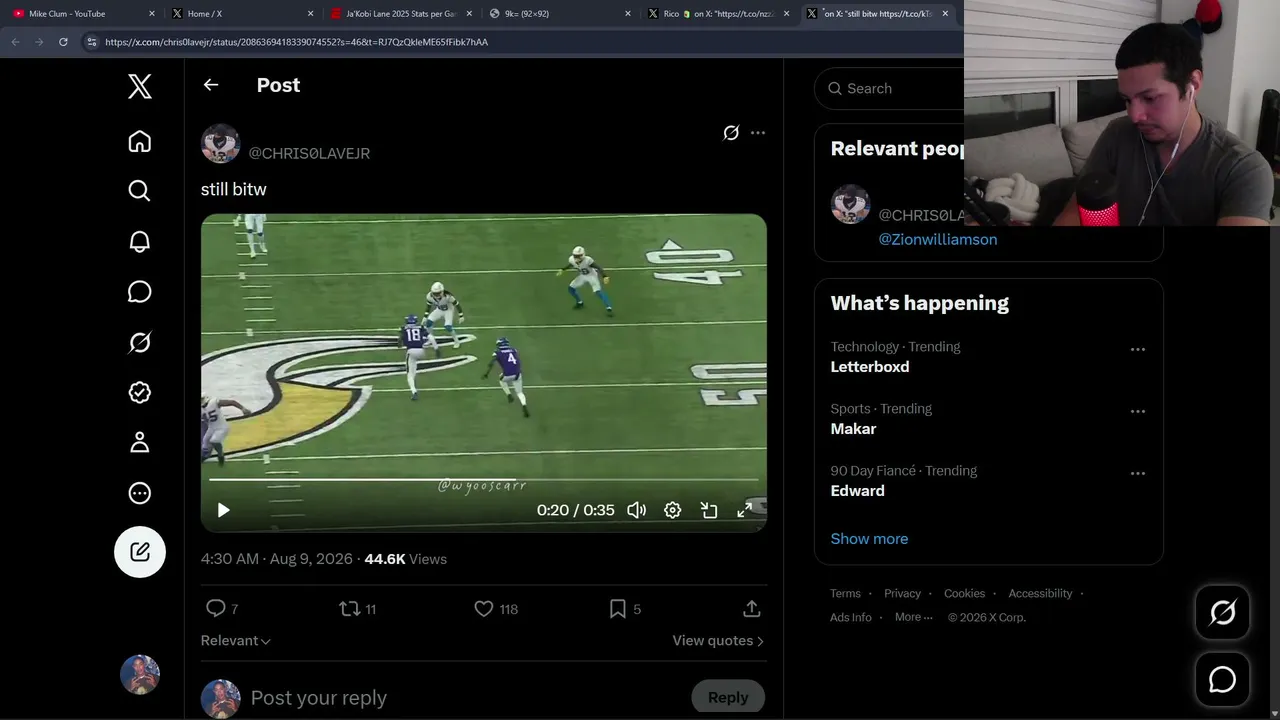Switch to the Ja'Kobi Lane 2025 Stats tab
The image size is (1280, 720).
tap(400, 14)
